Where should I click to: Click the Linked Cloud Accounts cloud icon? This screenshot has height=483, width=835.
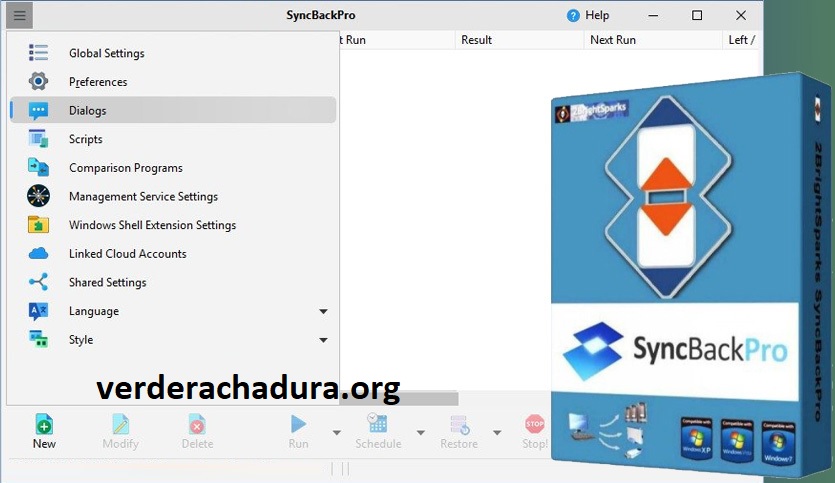click(38, 253)
